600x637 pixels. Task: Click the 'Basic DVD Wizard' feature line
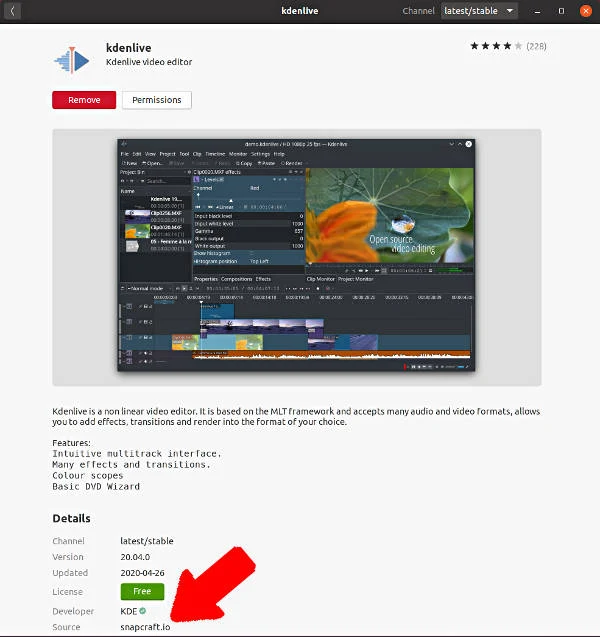tap(96, 486)
